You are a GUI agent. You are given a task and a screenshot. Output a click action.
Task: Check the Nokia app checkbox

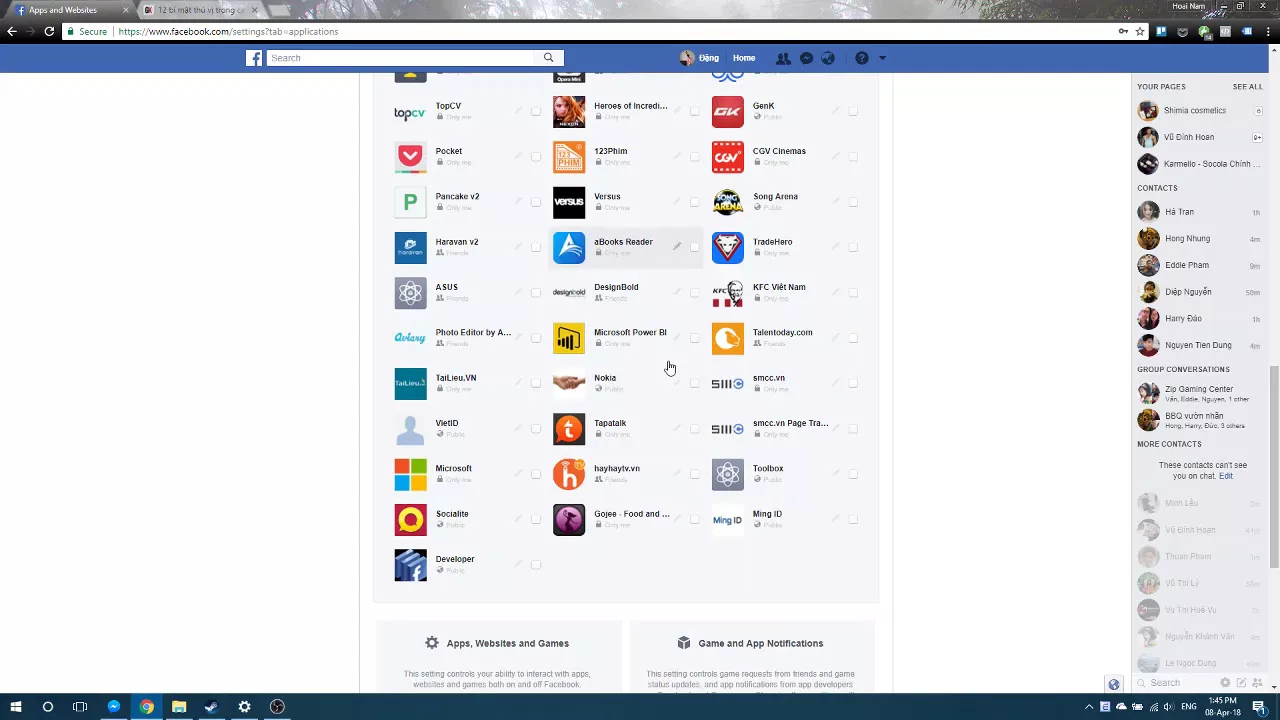point(694,383)
